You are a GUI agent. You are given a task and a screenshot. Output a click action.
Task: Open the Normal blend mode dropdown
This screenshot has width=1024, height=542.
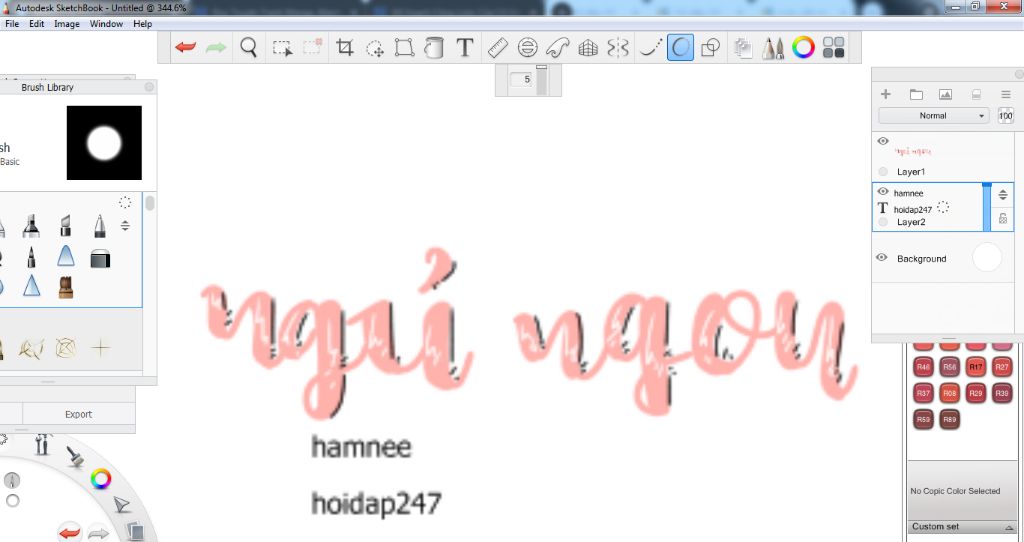point(933,116)
